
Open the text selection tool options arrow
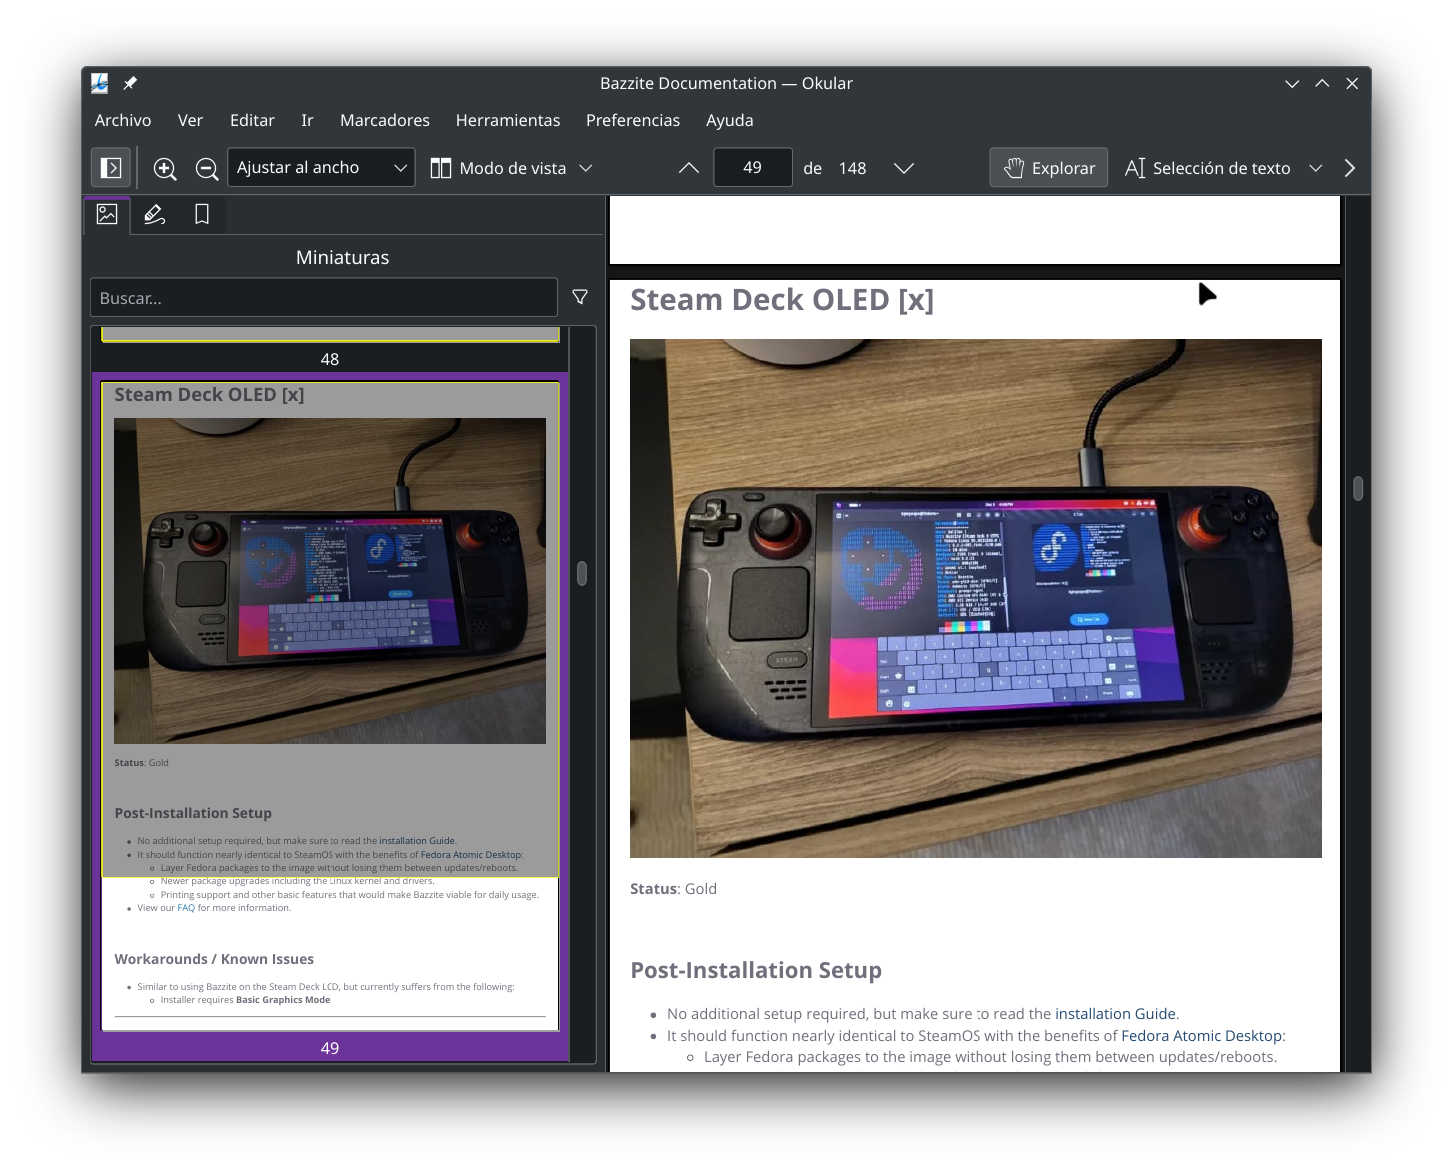1316,168
